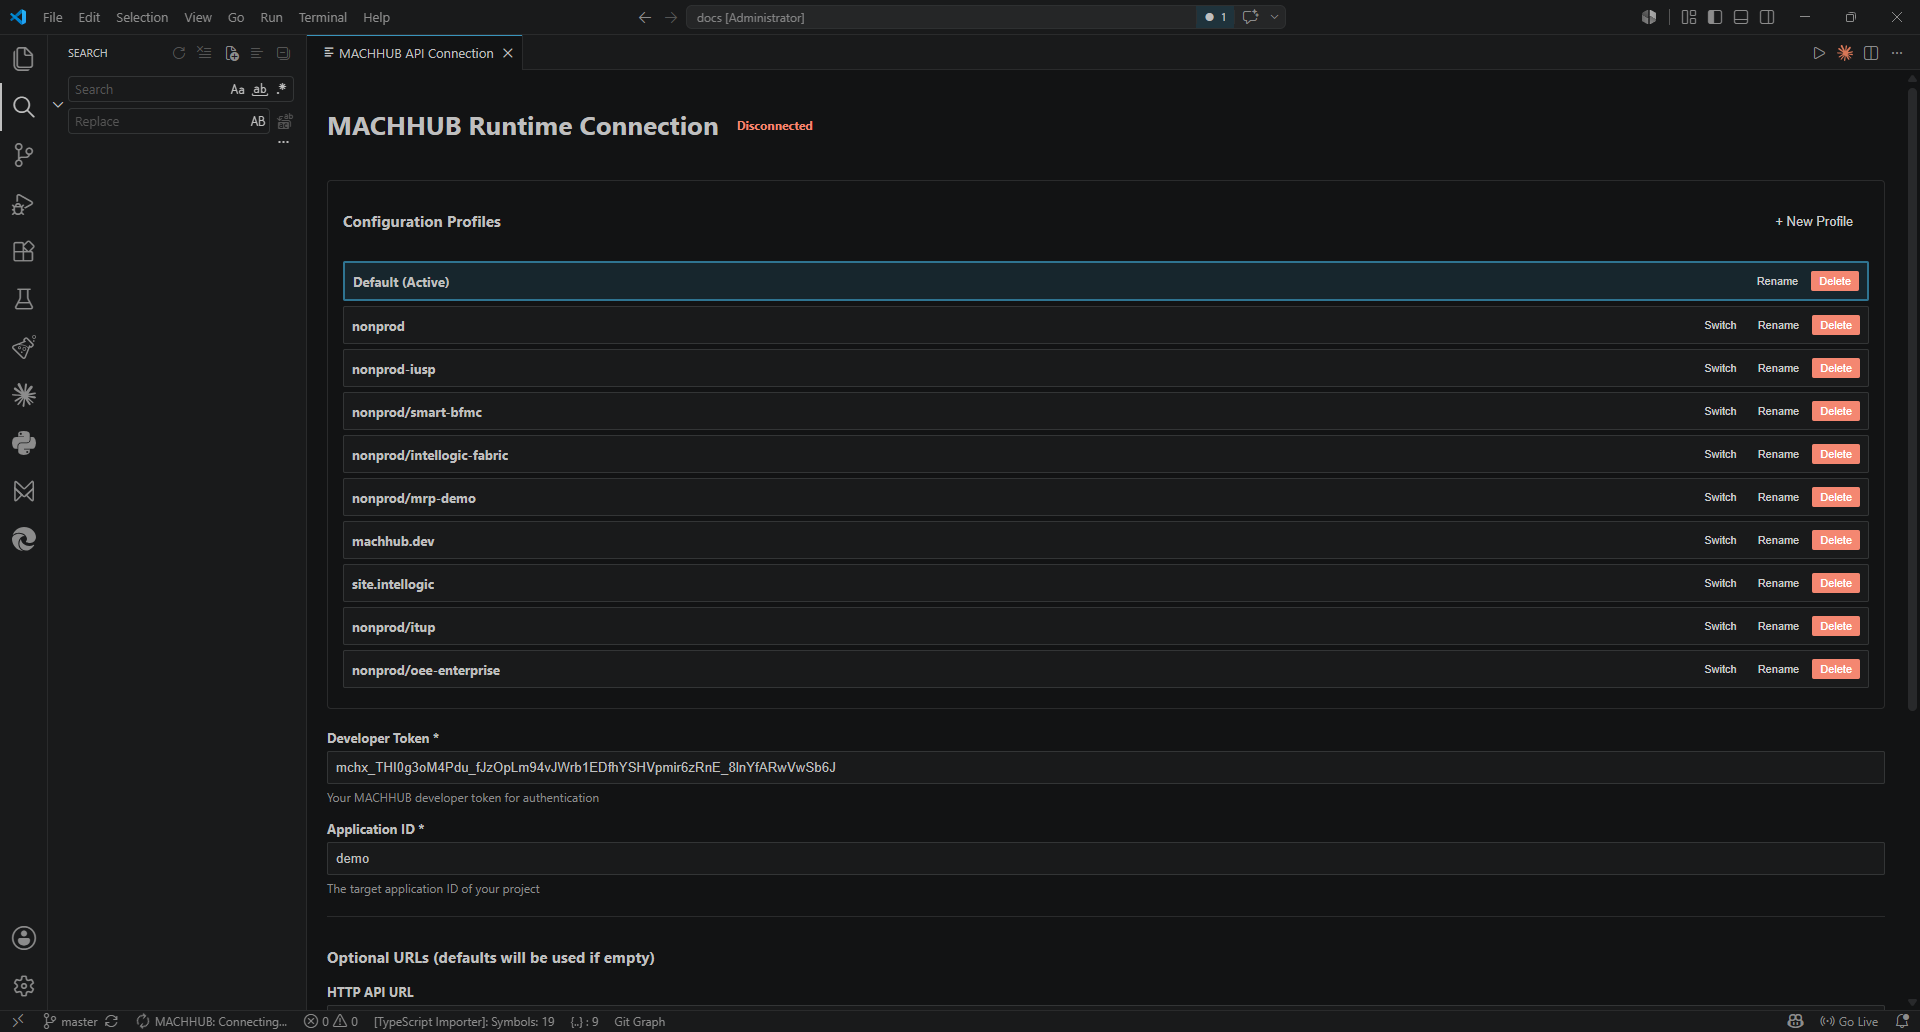Image resolution: width=1920 pixels, height=1032 pixels.
Task: Collapse the replace field chevron
Action: tap(58, 105)
